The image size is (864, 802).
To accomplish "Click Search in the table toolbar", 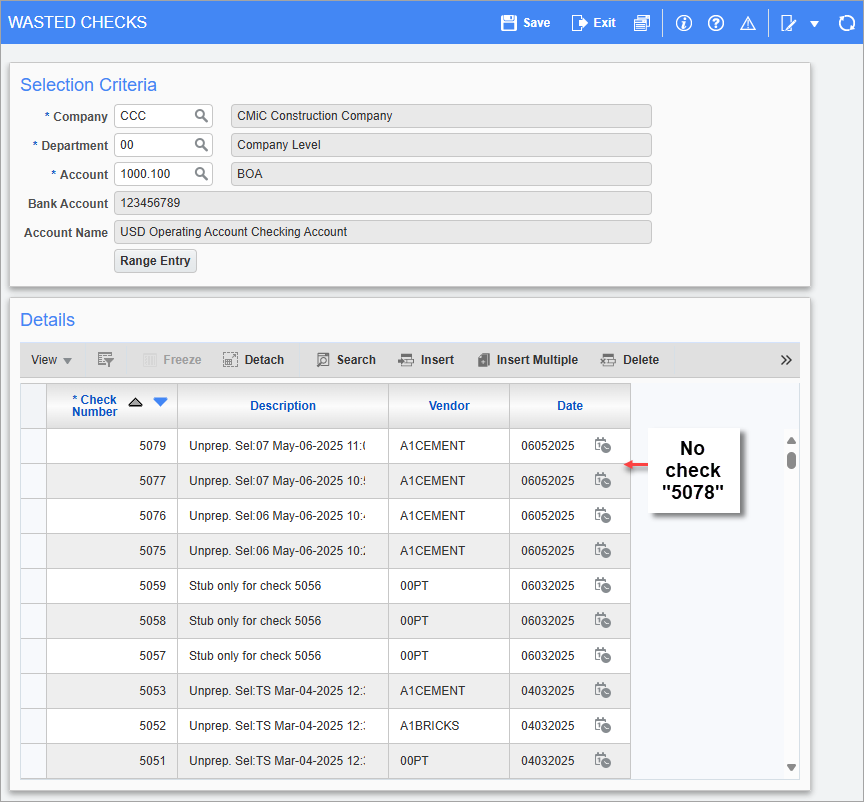I will coord(346,360).
